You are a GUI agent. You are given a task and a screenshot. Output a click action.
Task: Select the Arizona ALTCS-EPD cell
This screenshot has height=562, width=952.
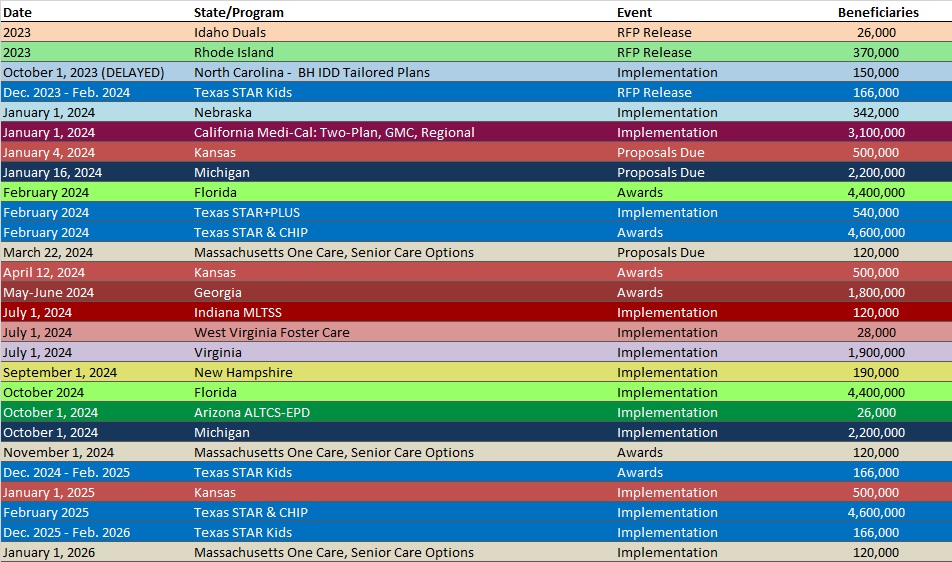pyautogui.click(x=251, y=413)
